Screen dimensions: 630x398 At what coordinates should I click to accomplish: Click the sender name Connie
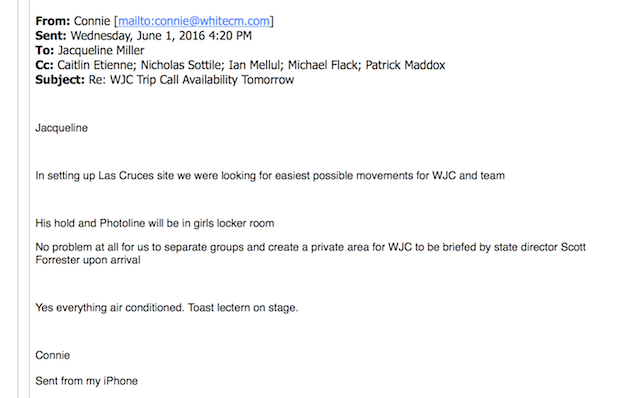(92, 21)
